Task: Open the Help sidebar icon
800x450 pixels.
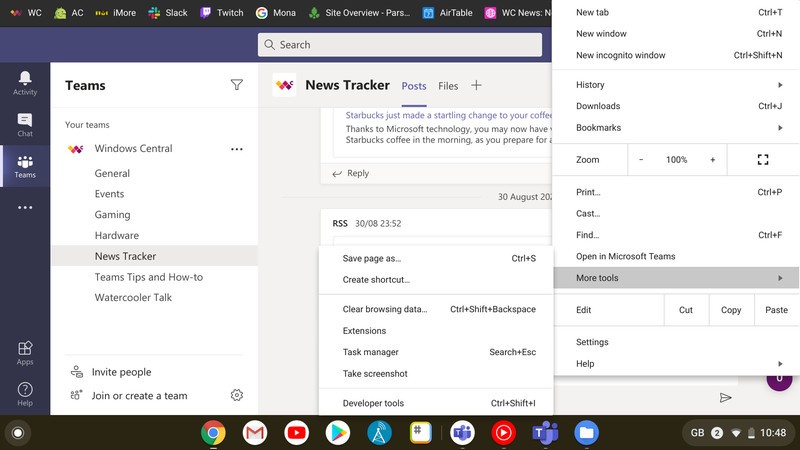Action: tap(24, 394)
